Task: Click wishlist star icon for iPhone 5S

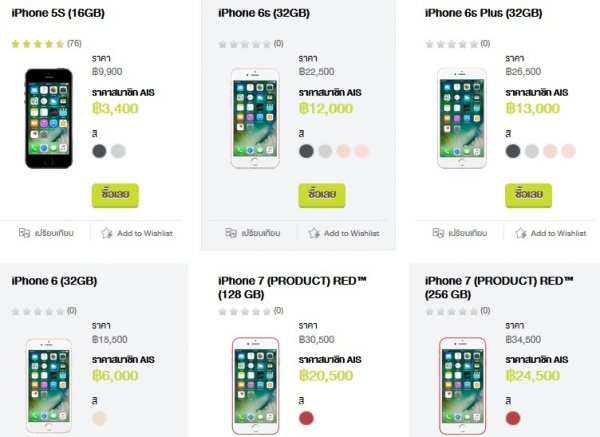Action: pos(107,233)
